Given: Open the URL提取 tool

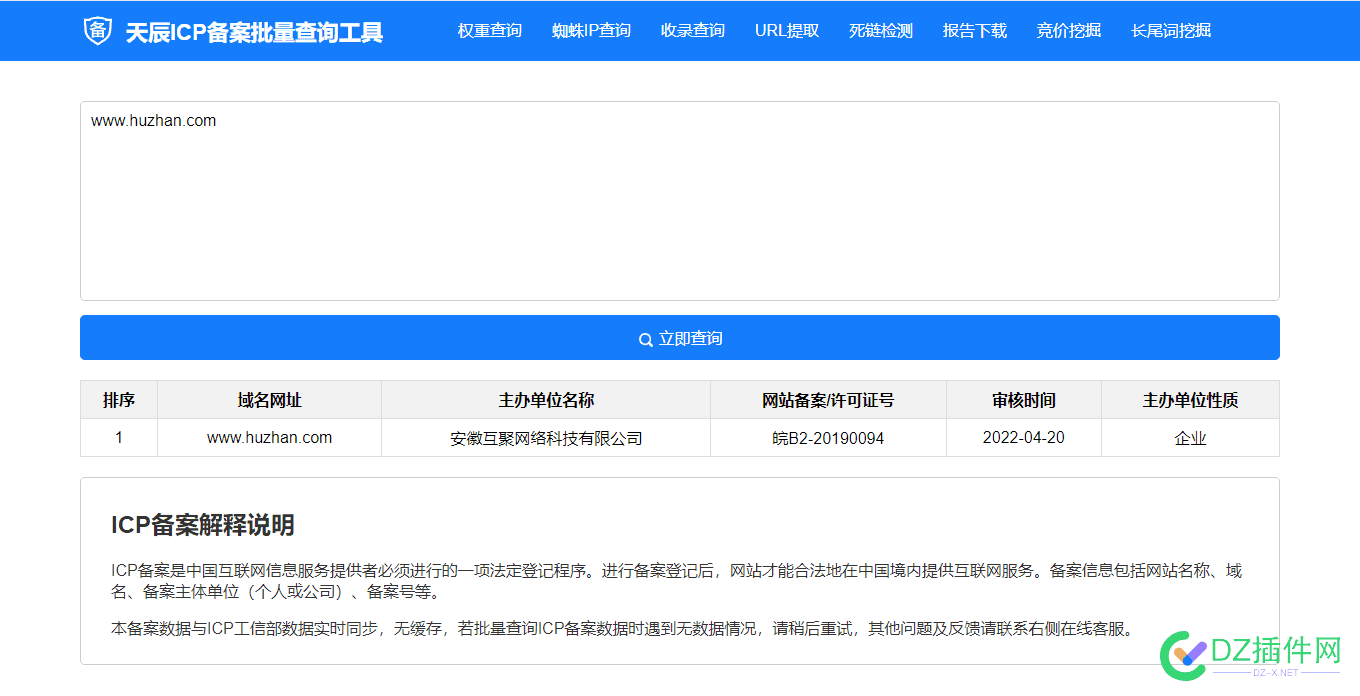Looking at the screenshot, I should point(787,31).
